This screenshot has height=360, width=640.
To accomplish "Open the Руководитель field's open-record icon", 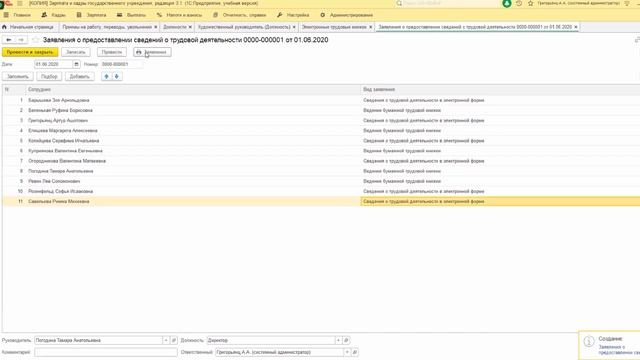I will pyautogui.click(x=174, y=340).
